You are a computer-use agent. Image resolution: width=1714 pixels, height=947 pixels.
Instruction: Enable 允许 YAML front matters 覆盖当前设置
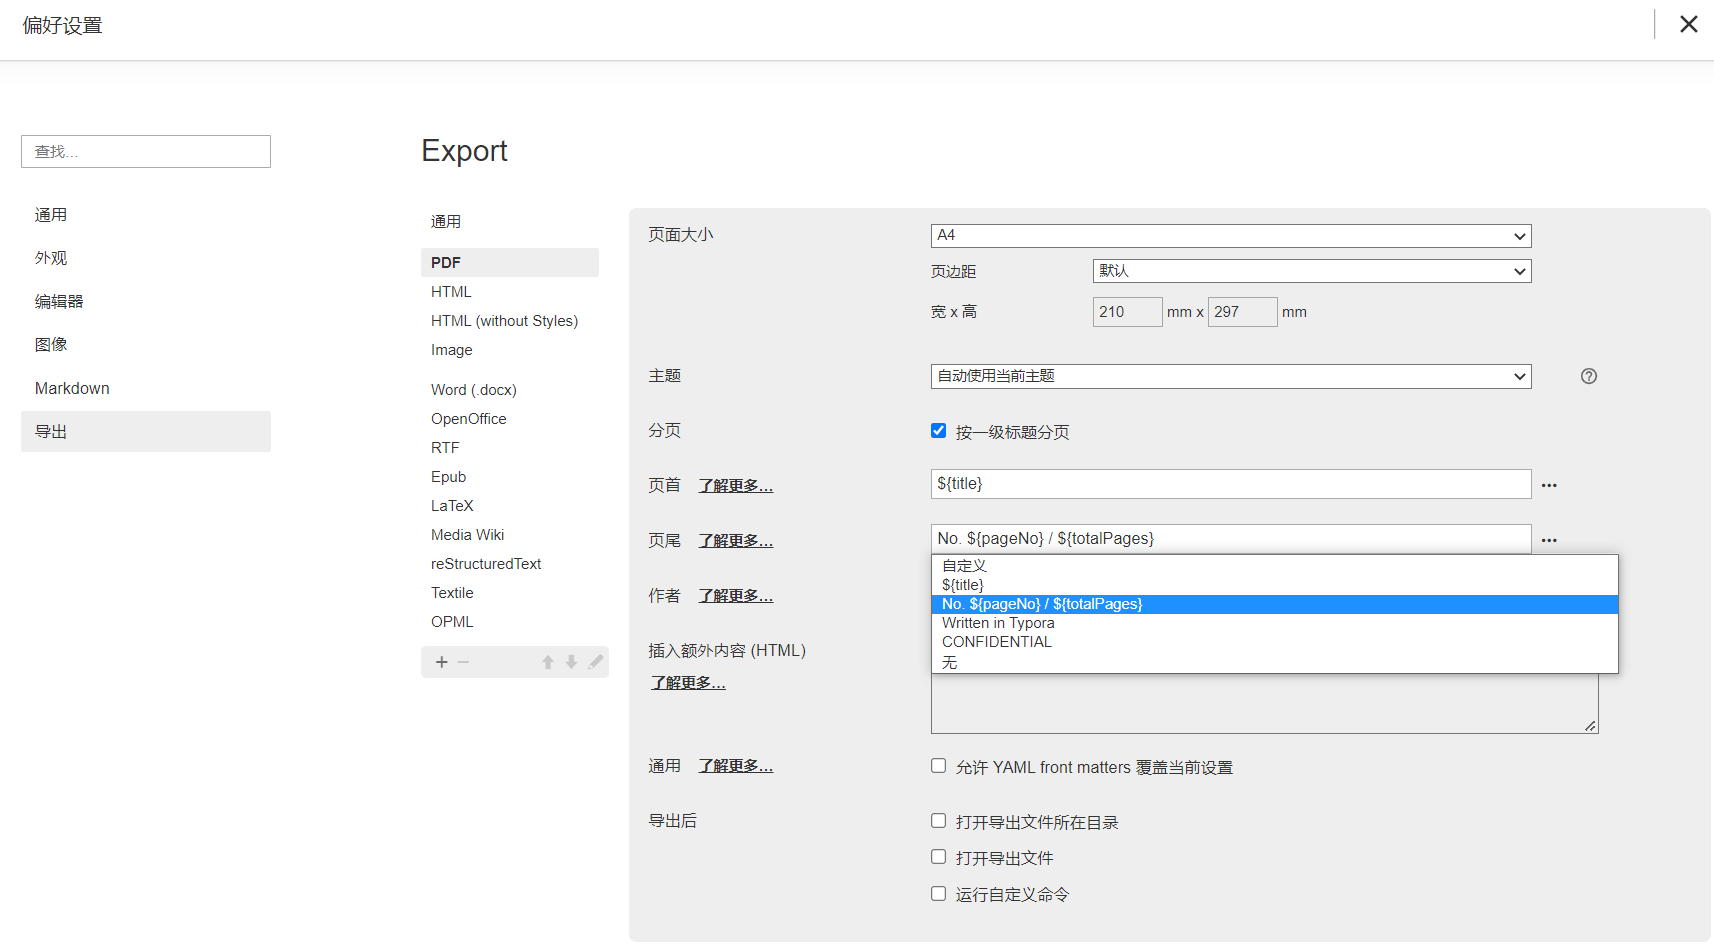coord(938,765)
